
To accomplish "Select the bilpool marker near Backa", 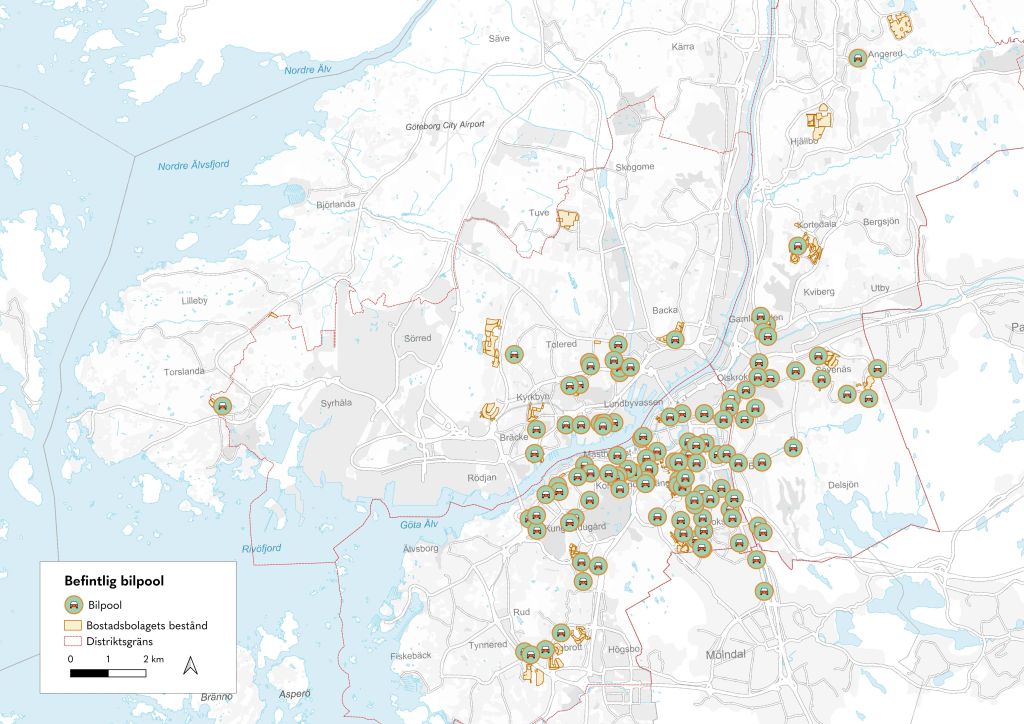I will [675, 340].
